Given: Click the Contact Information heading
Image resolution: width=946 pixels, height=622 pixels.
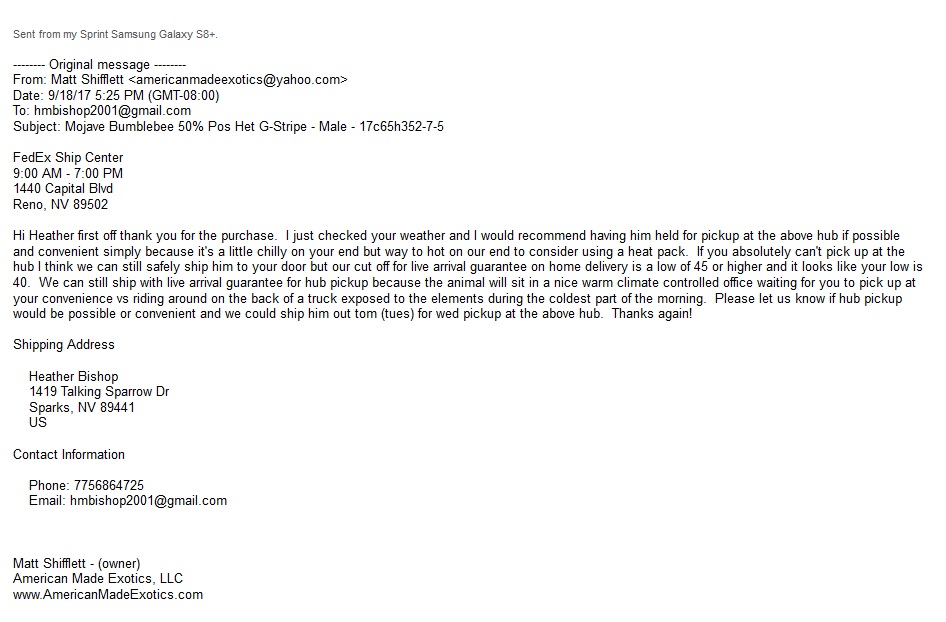Looking at the screenshot, I should click(x=69, y=454).
